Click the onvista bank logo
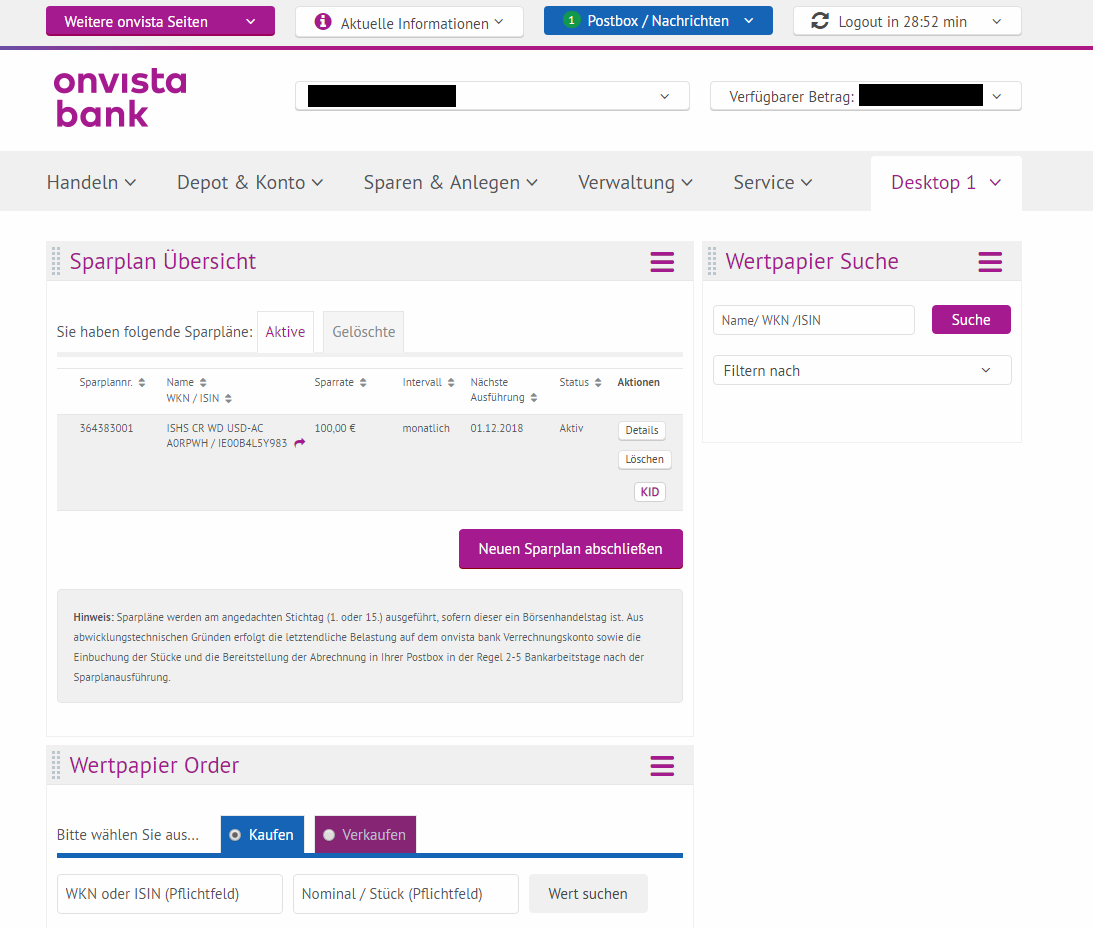Image resolution: width=1093 pixels, height=928 pixels. [x=120, y=98]
